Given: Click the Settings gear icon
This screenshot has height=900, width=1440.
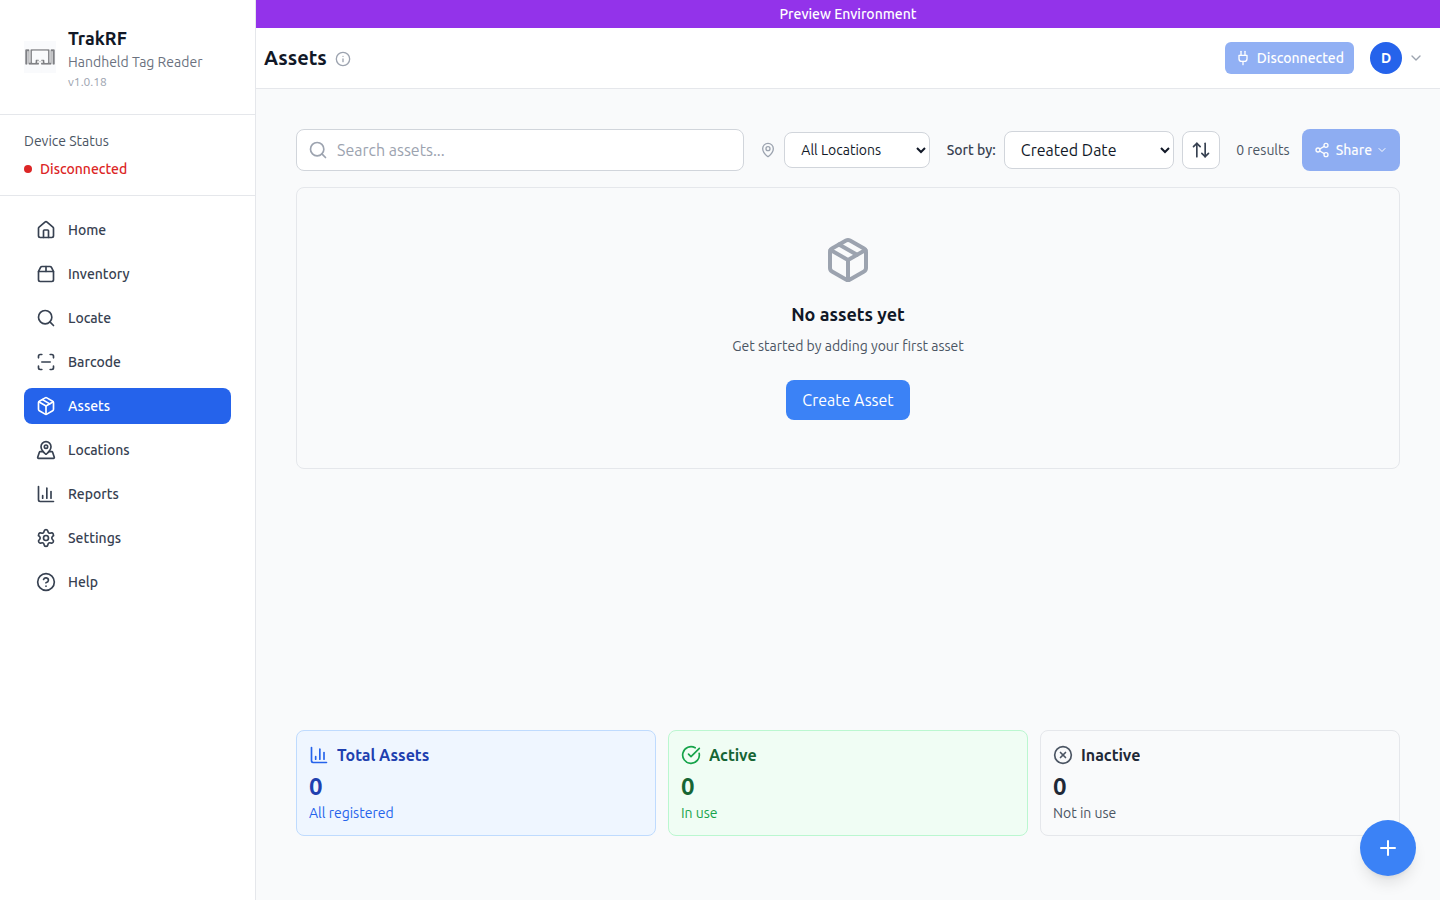Looking at the screenshot, I should (46, 537).
